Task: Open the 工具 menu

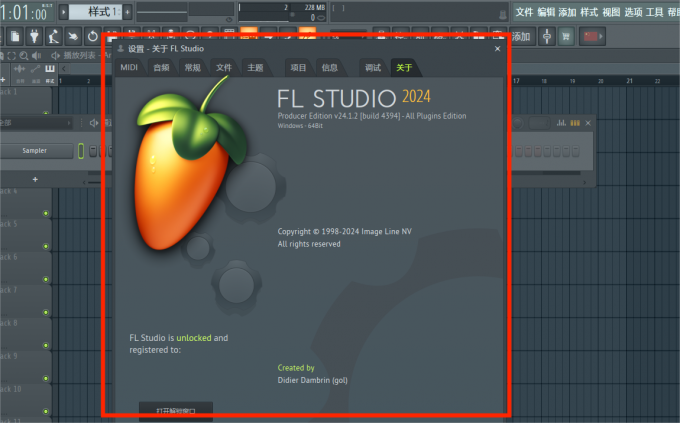Action: (655, 12)
